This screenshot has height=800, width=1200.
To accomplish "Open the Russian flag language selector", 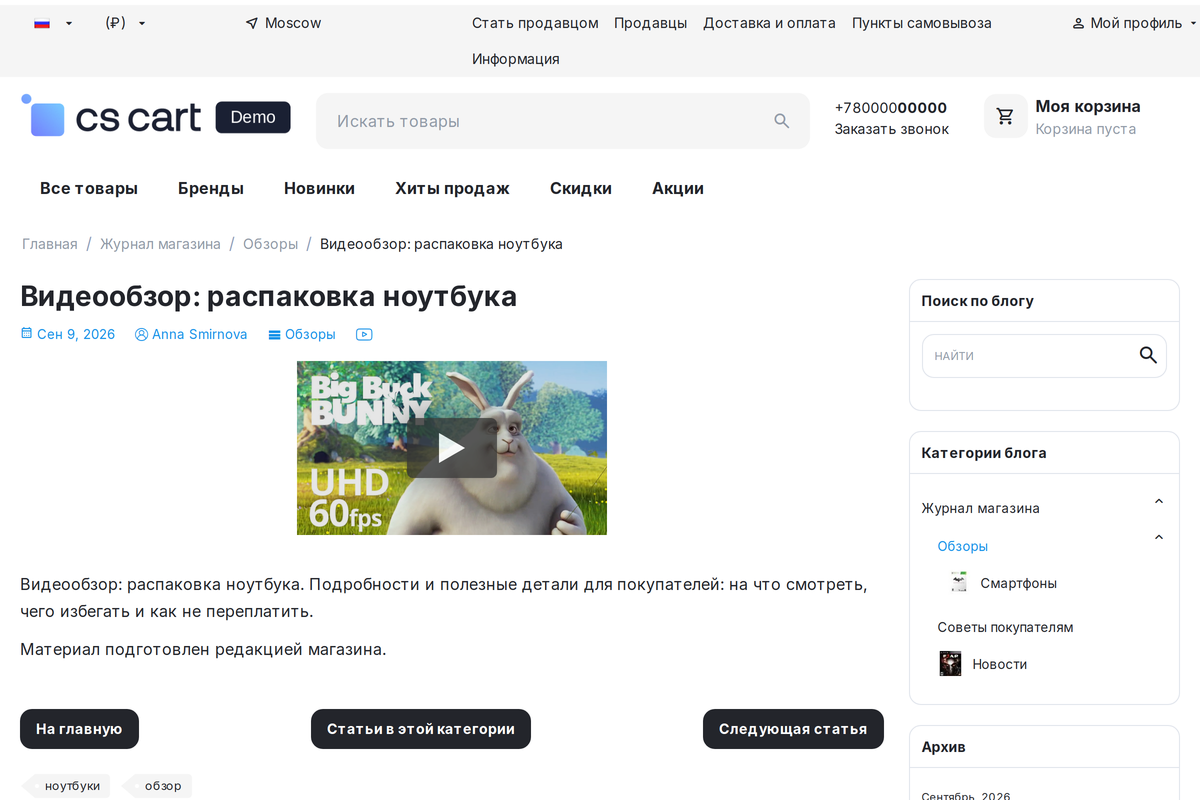I will point(53,23).
